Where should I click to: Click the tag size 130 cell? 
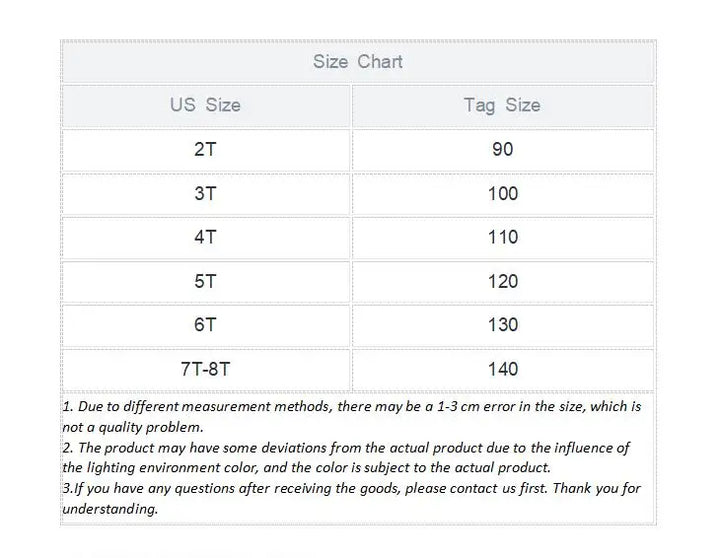(502, 325)
